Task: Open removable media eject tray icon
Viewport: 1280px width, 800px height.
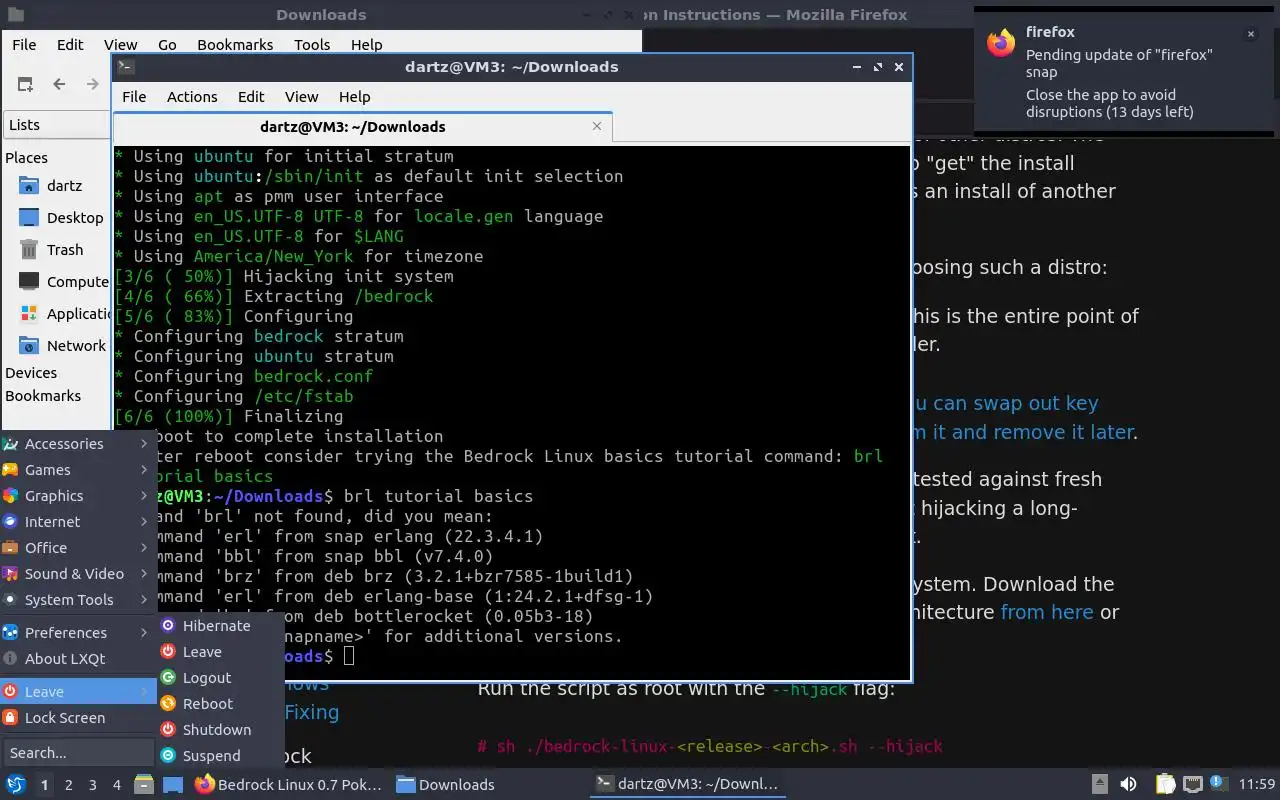Action: point(1102,784)
